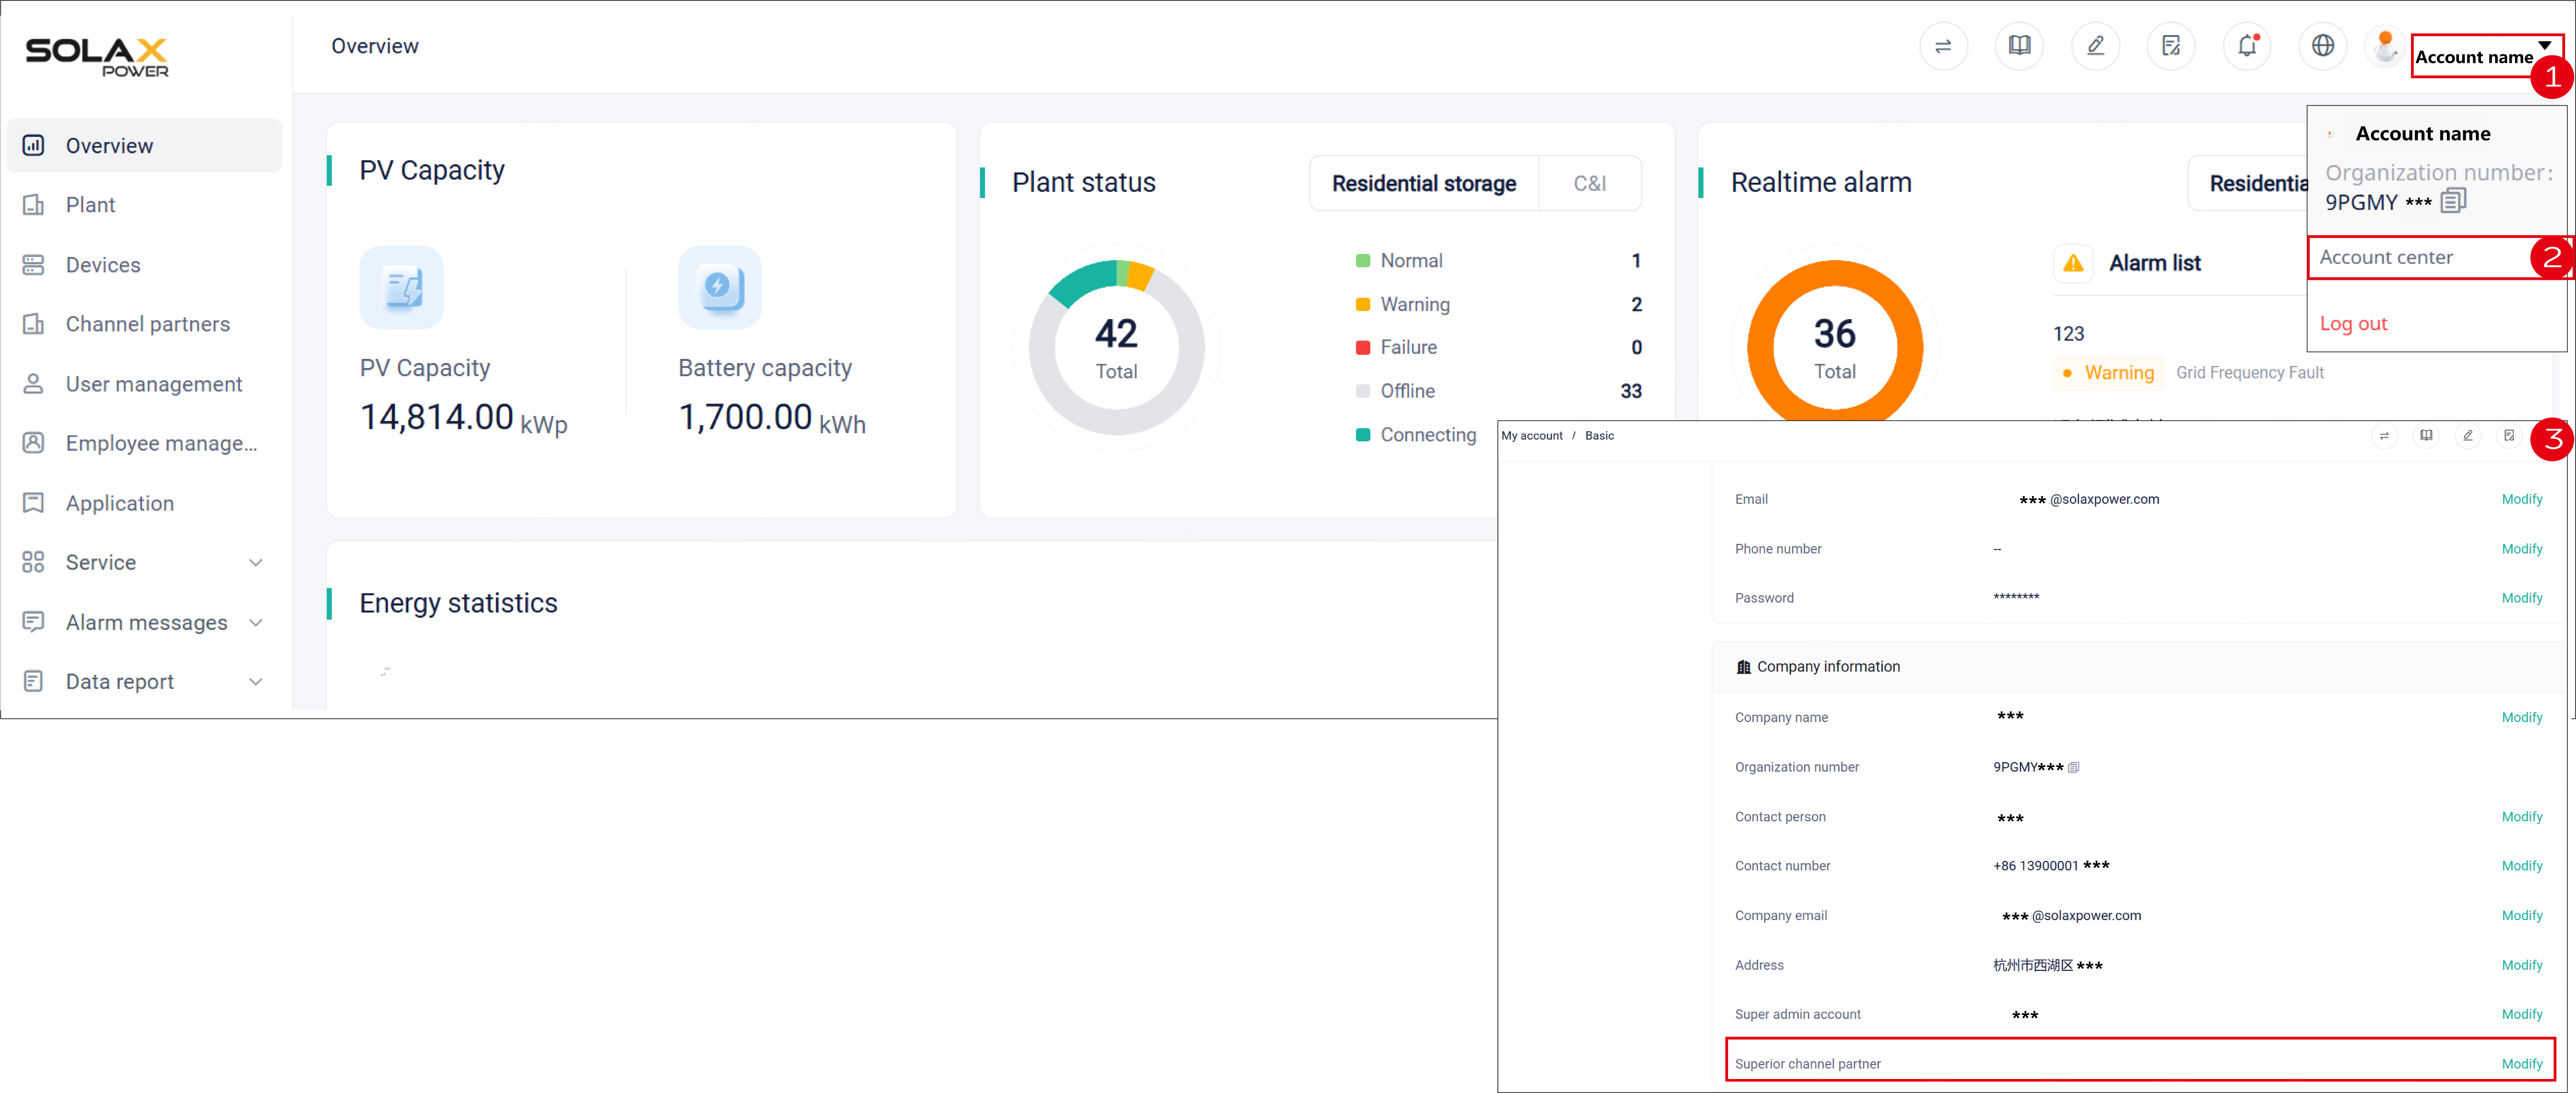This screenshot has height=1093, width=2576.
Task: Click Modify for Superior channel partner
Action: pos(2522,1064)
